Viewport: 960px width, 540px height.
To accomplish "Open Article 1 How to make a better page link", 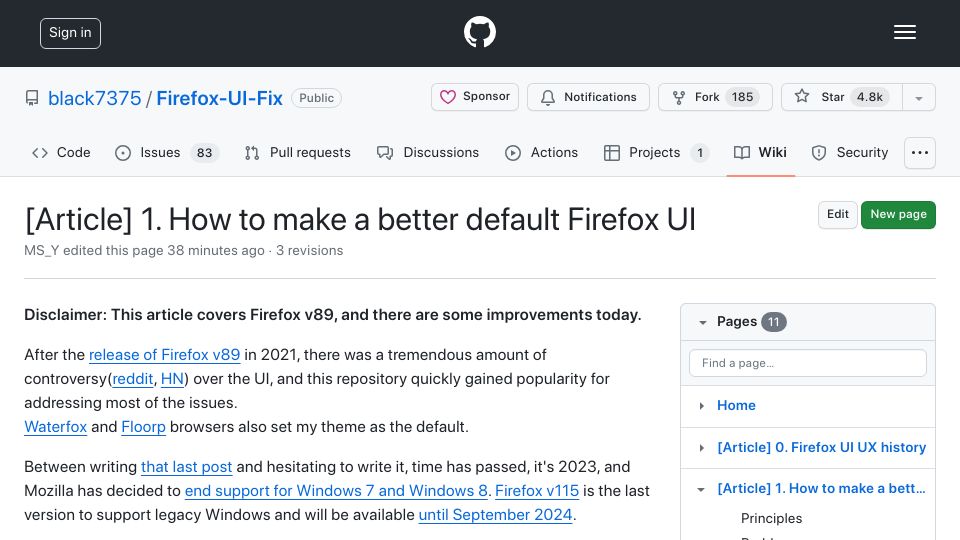I will click(x=821, y=489).
